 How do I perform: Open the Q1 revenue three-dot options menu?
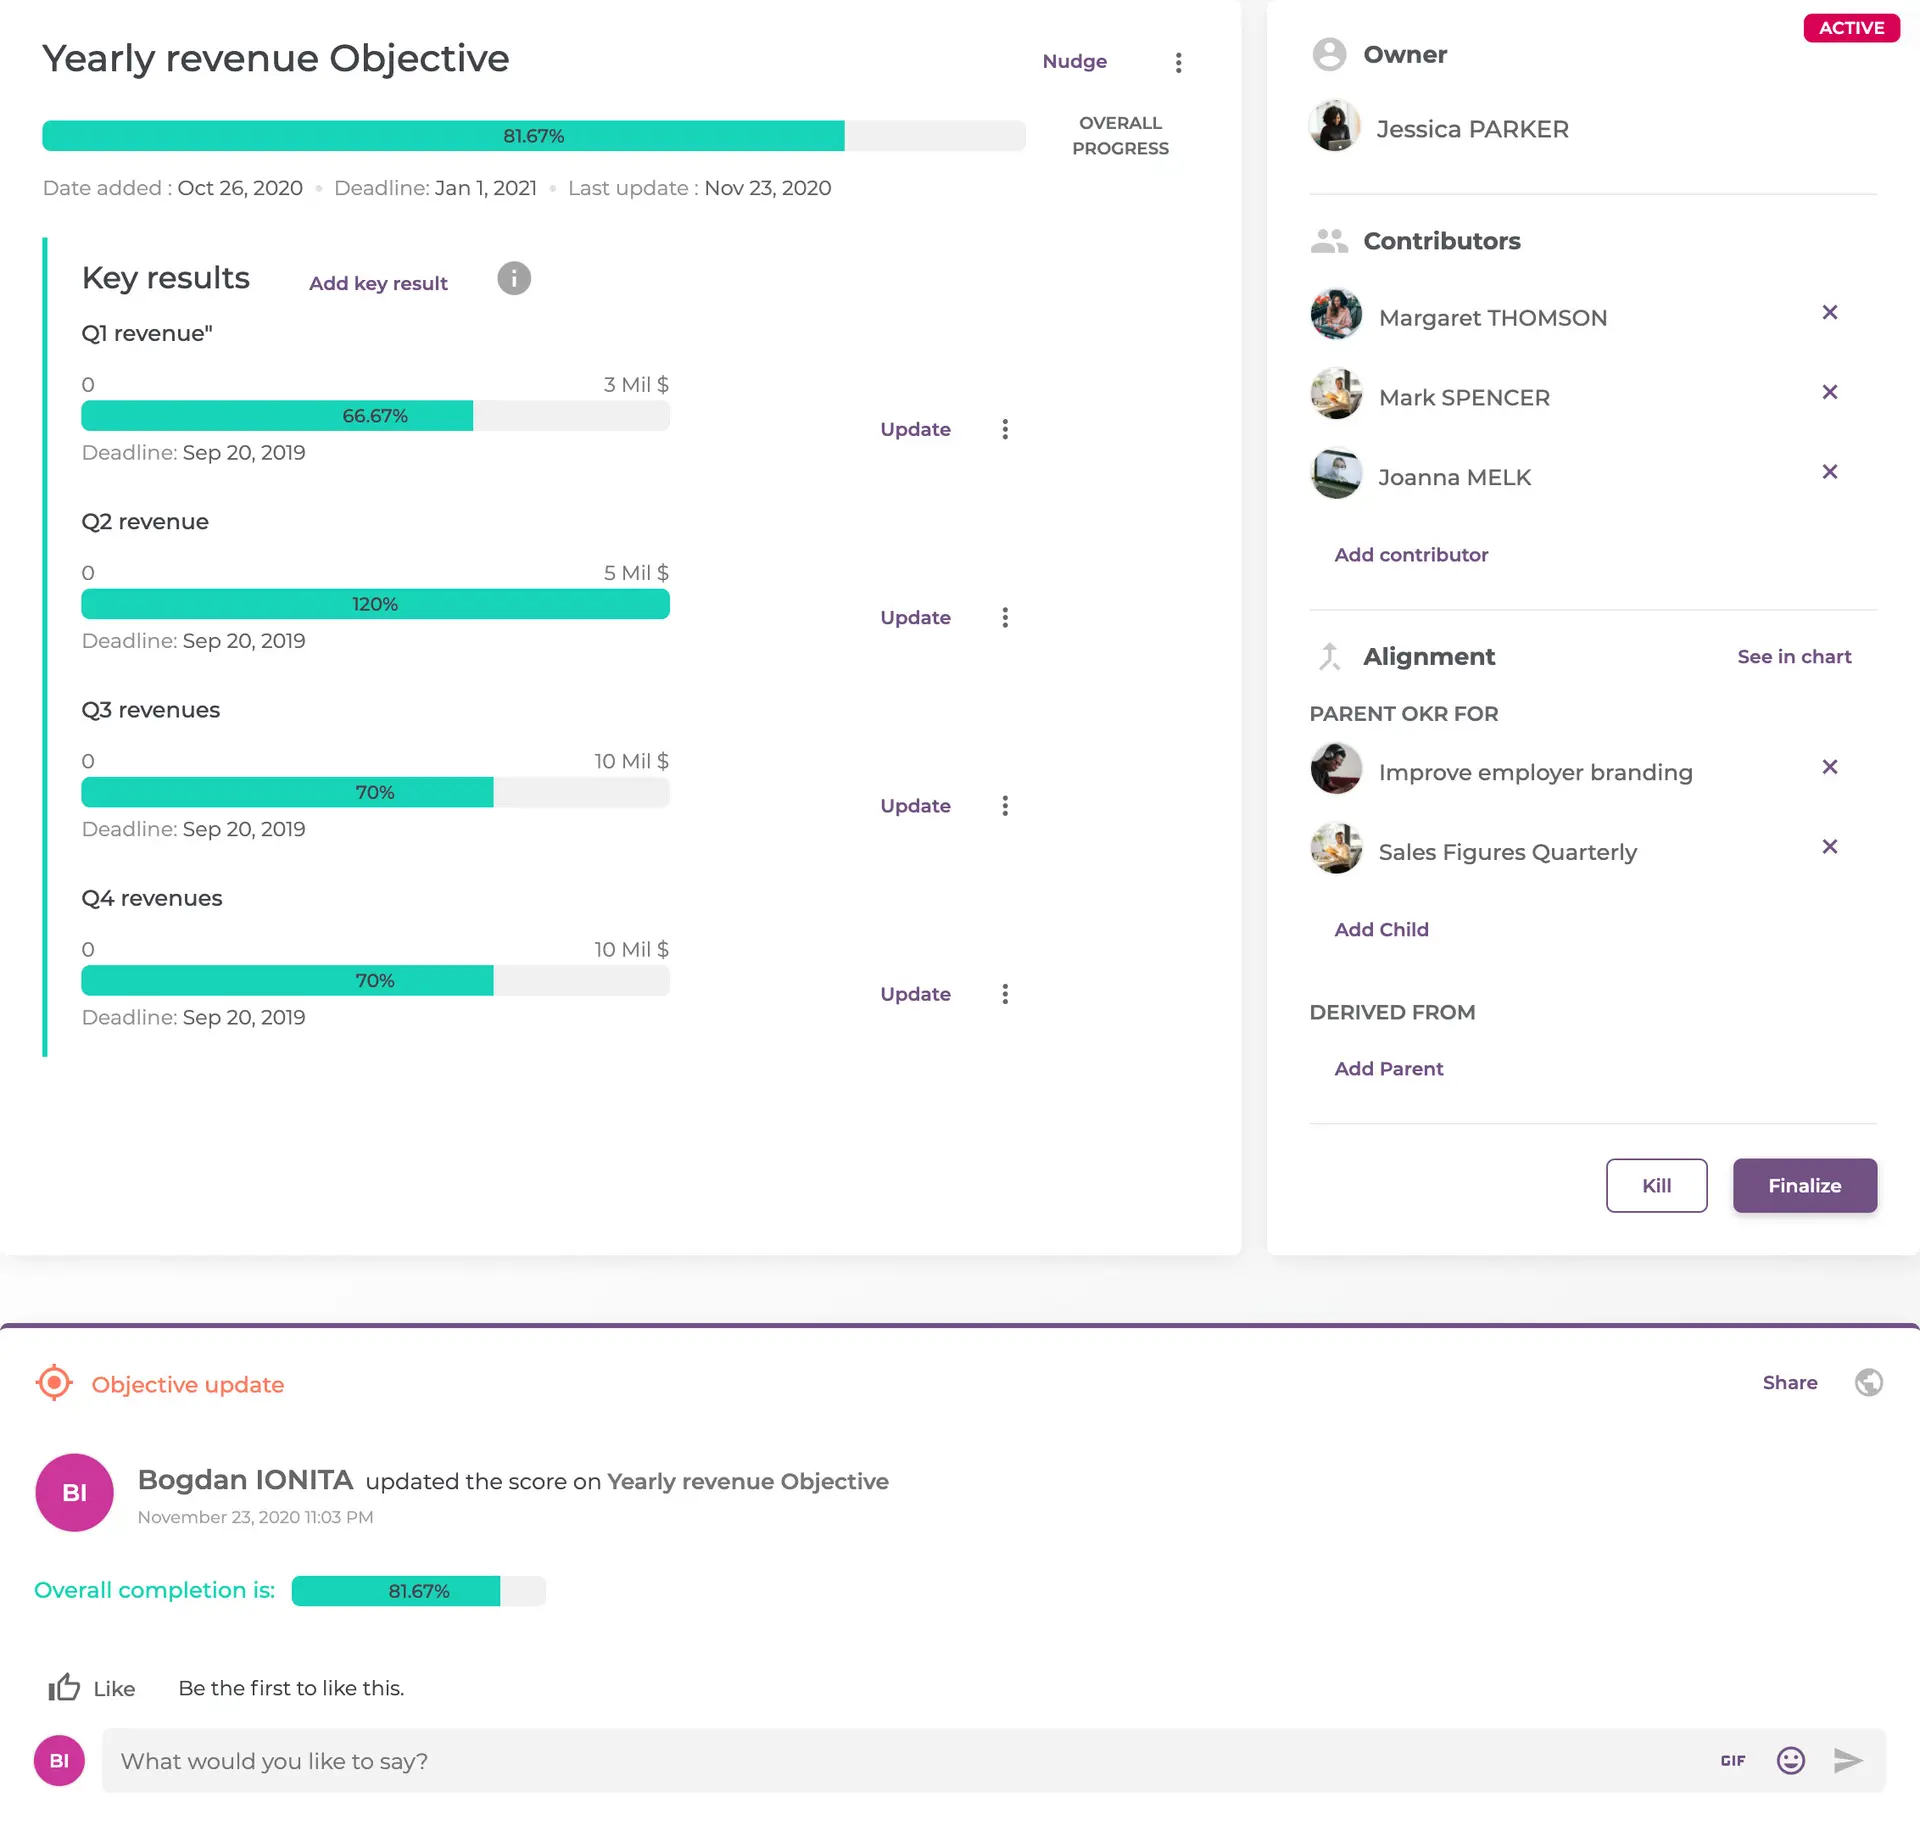tap(1005, 429)
